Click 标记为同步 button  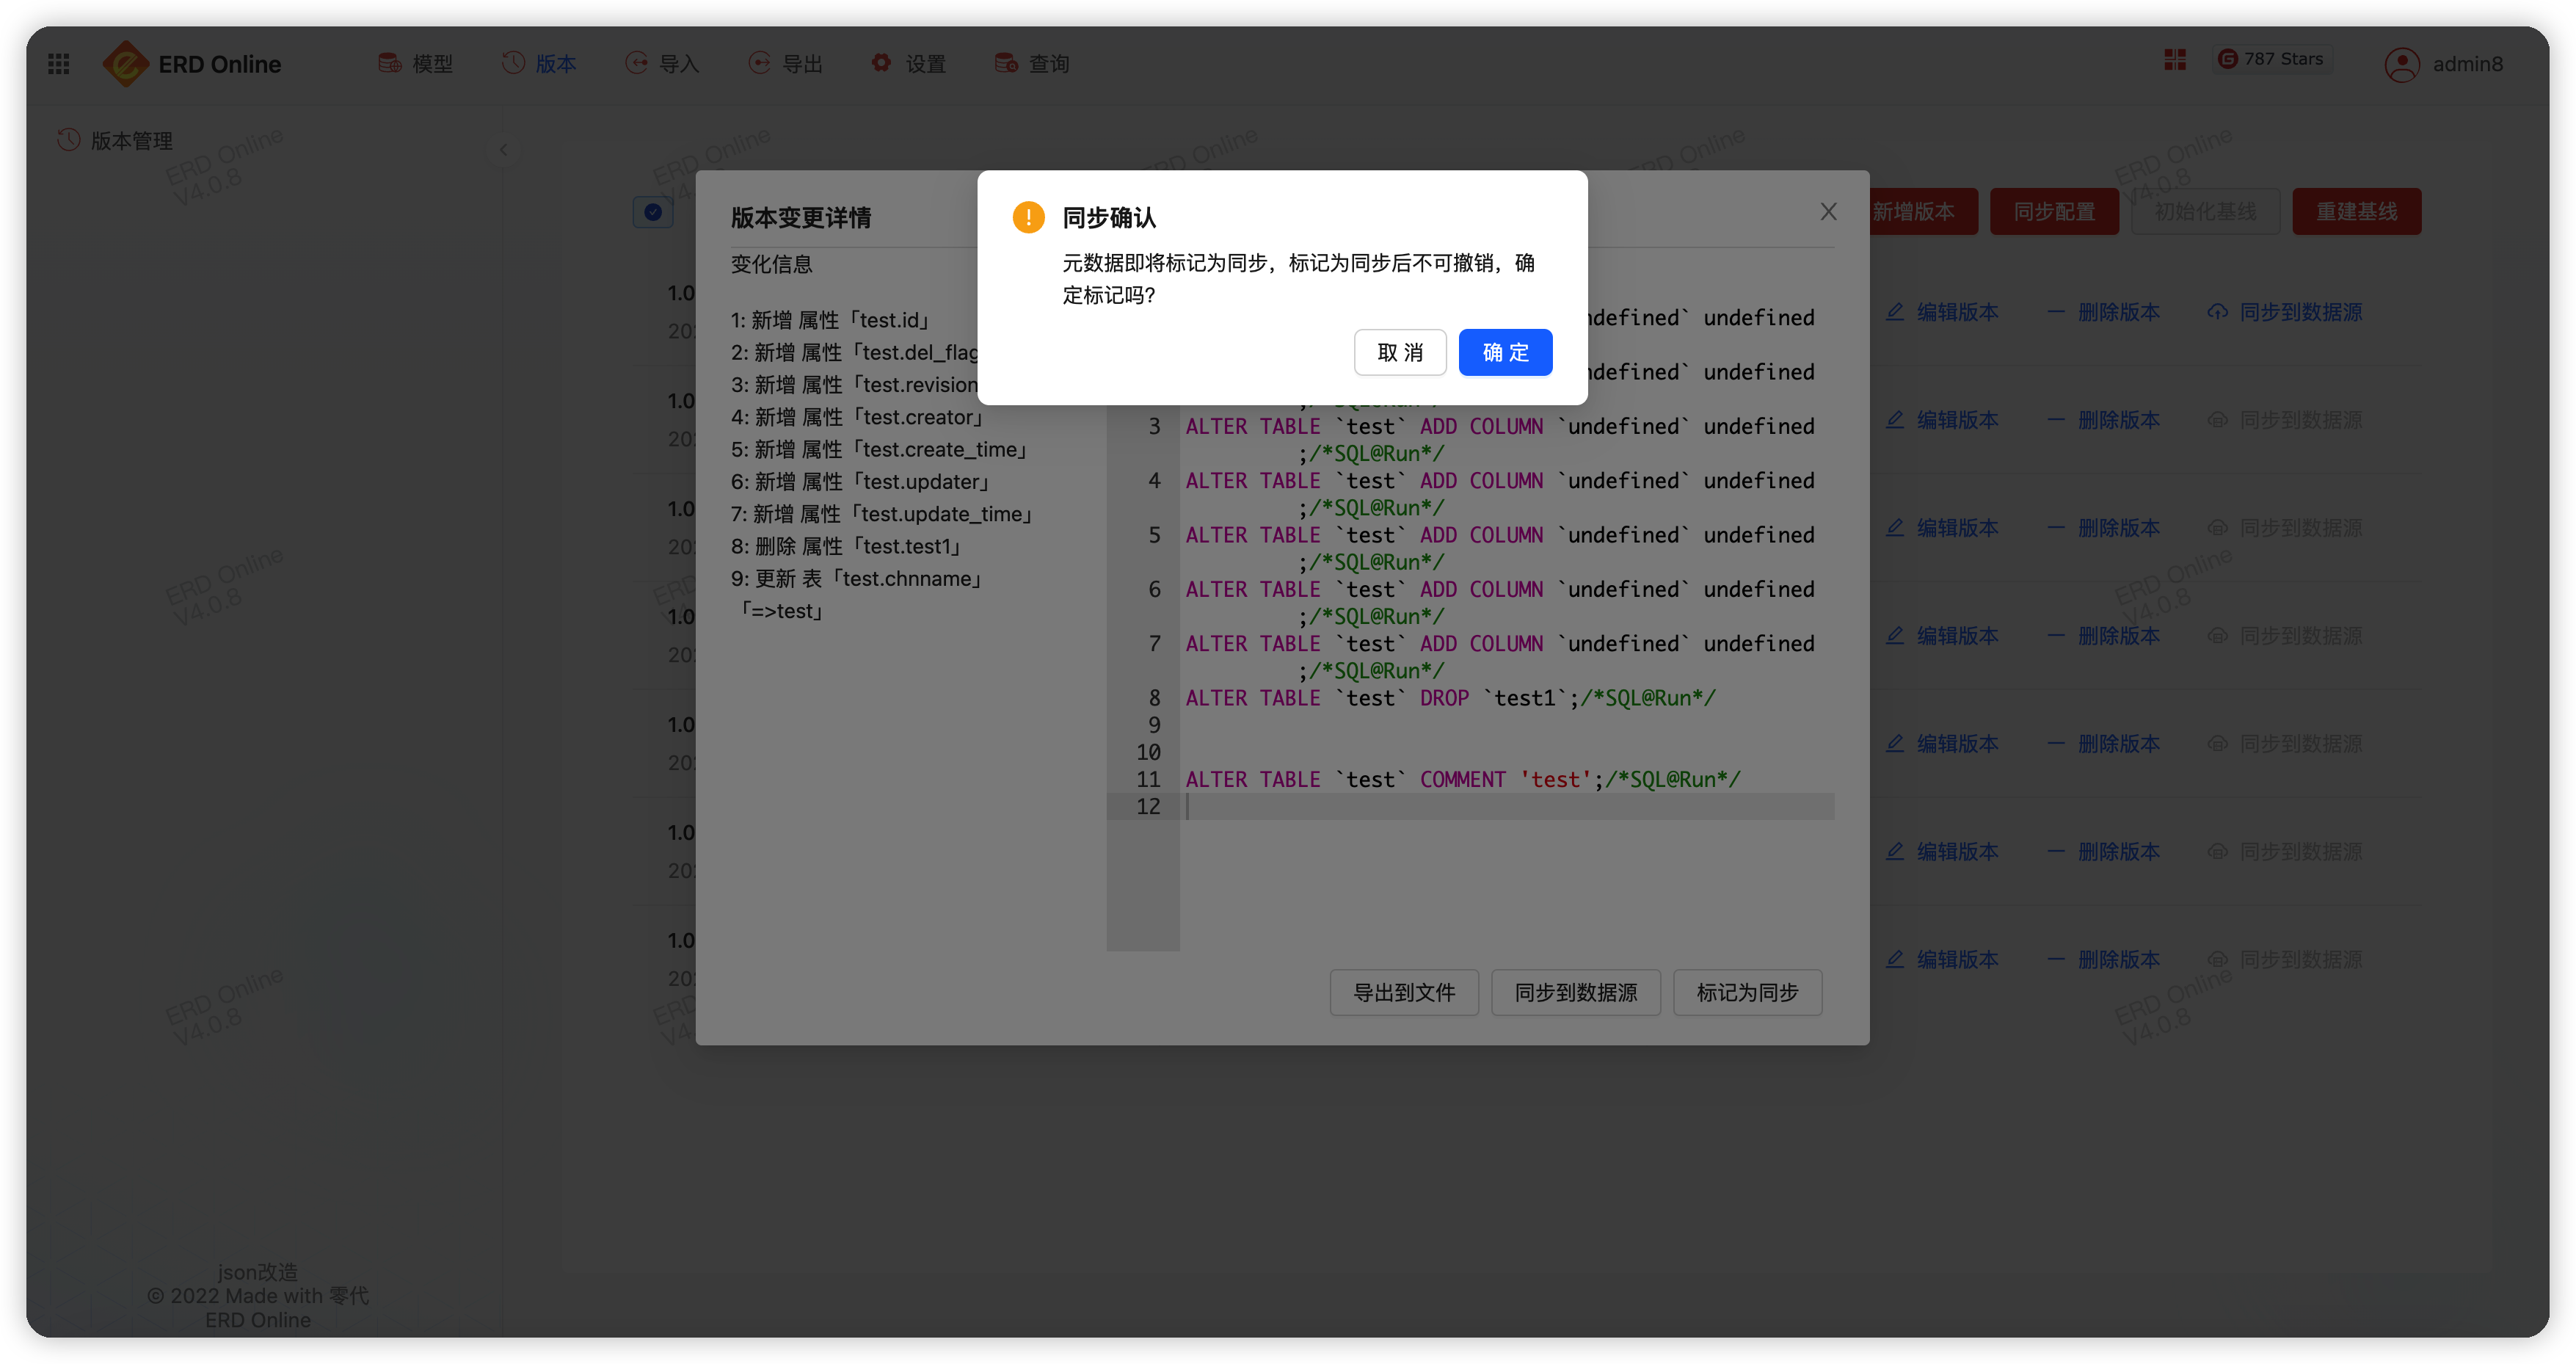pyautogui.click(x=1747, y=992)
